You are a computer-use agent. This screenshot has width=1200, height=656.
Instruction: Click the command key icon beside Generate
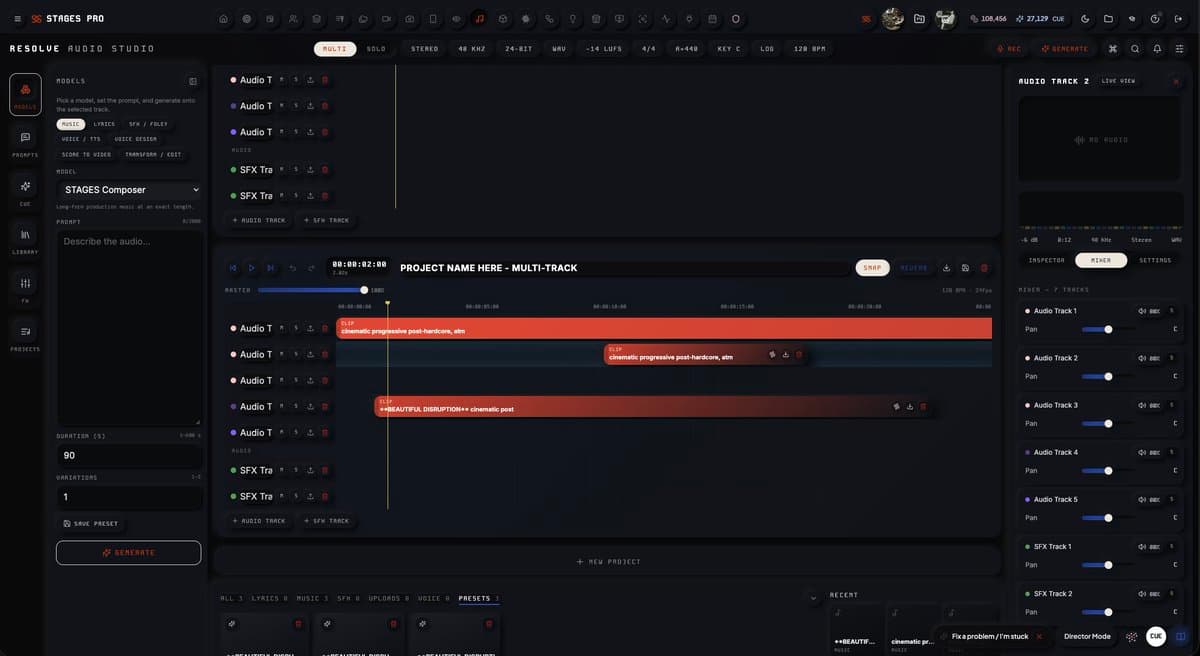(x=1113, y=48)
